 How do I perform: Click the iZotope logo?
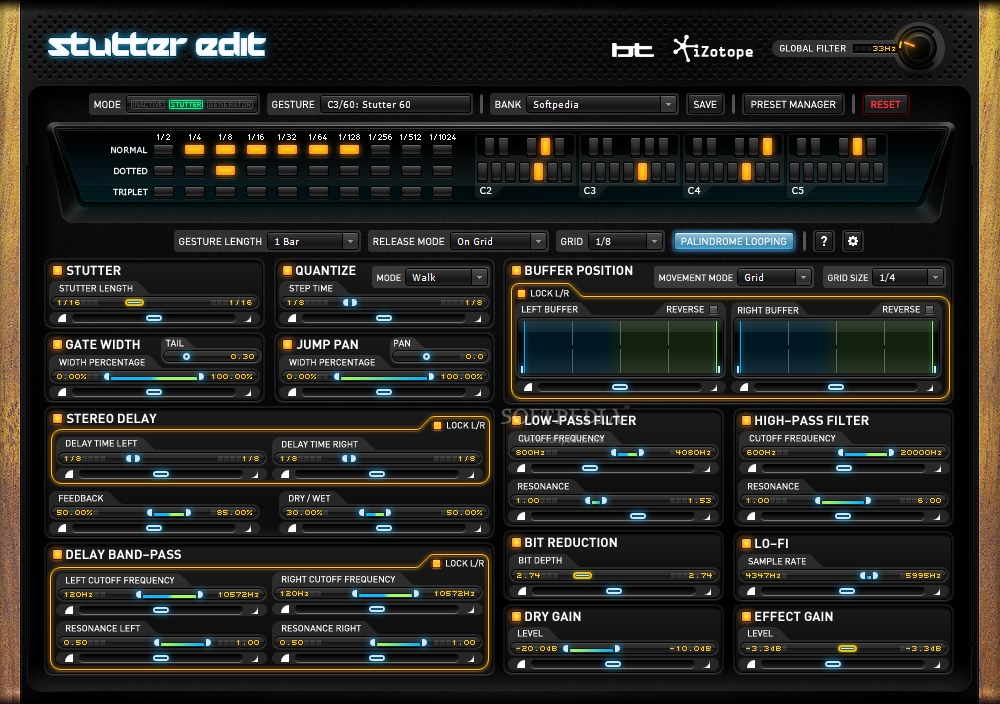[713, 49]
